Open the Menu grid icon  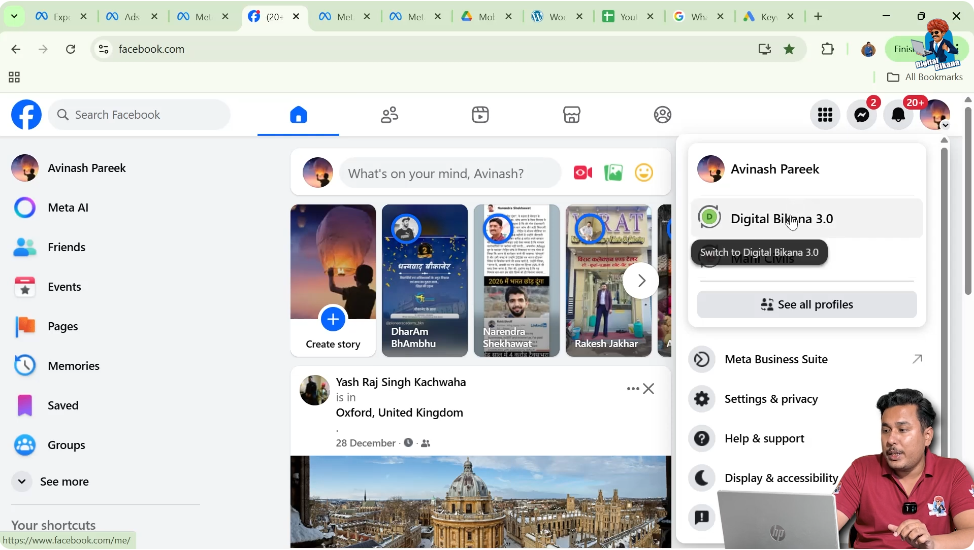825,114
